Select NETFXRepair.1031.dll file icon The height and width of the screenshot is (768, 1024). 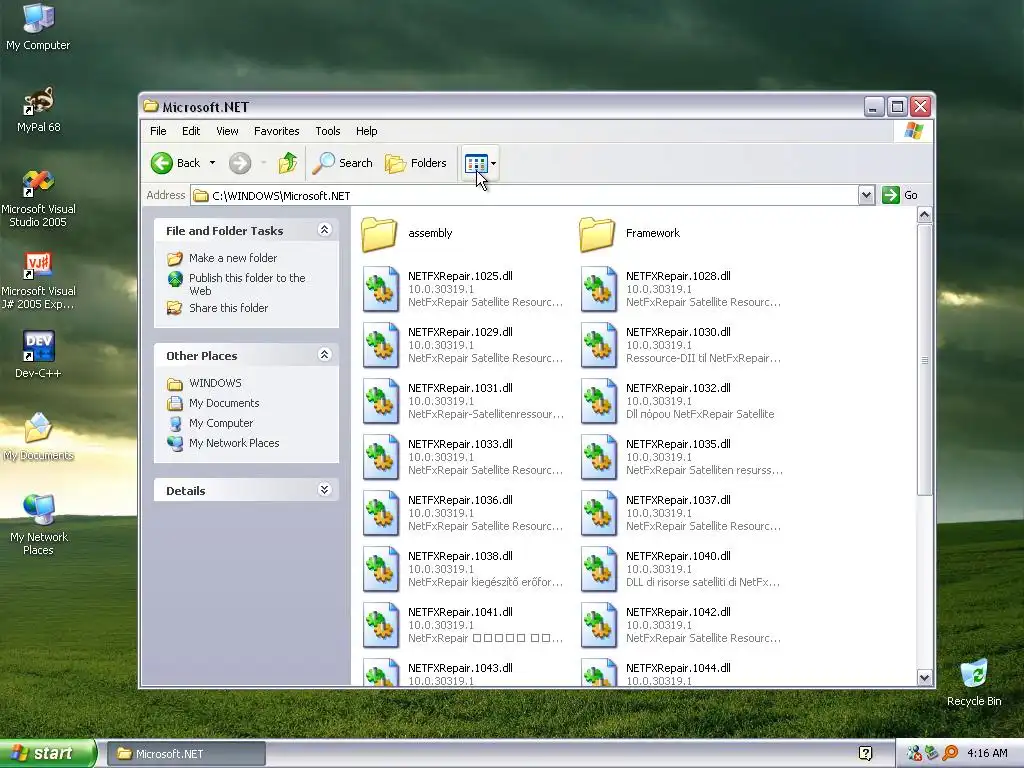pyautogui.click(x=381, y=401)
